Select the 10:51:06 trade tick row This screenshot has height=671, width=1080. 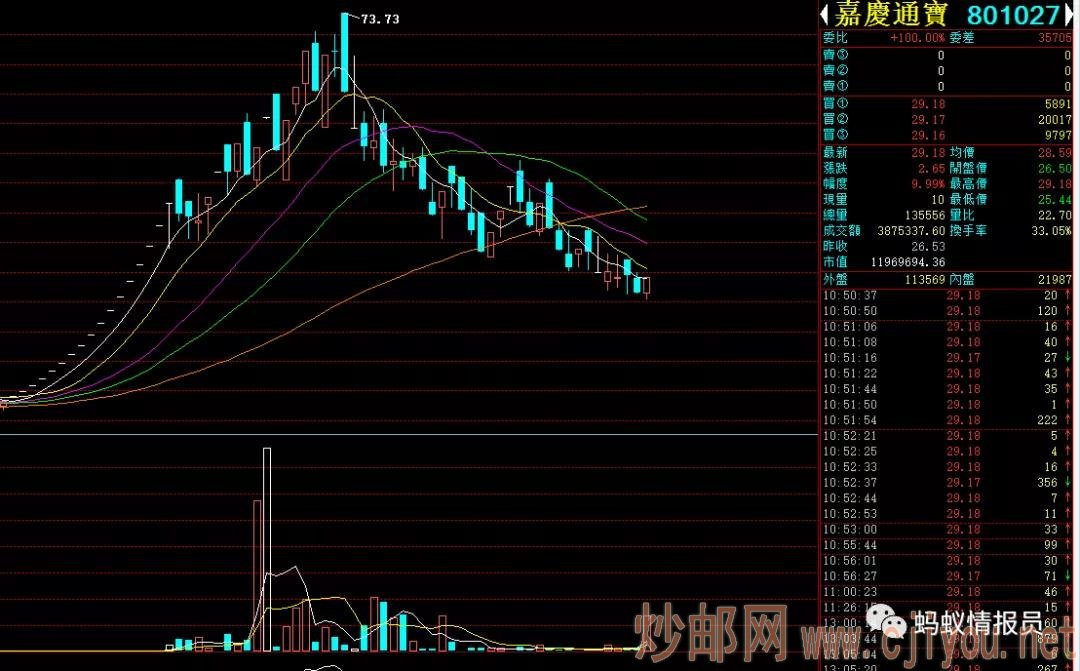click(947, 327)
